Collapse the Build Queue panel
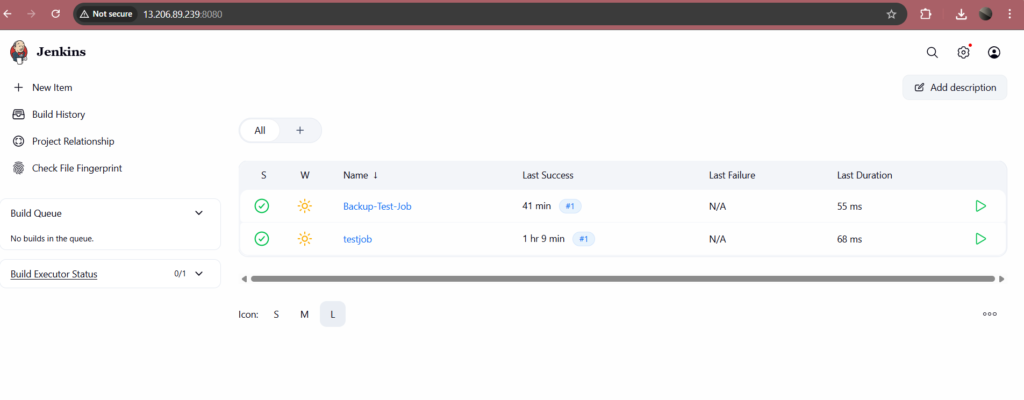This screenshot has width=1024, height=400. [199, 213]
